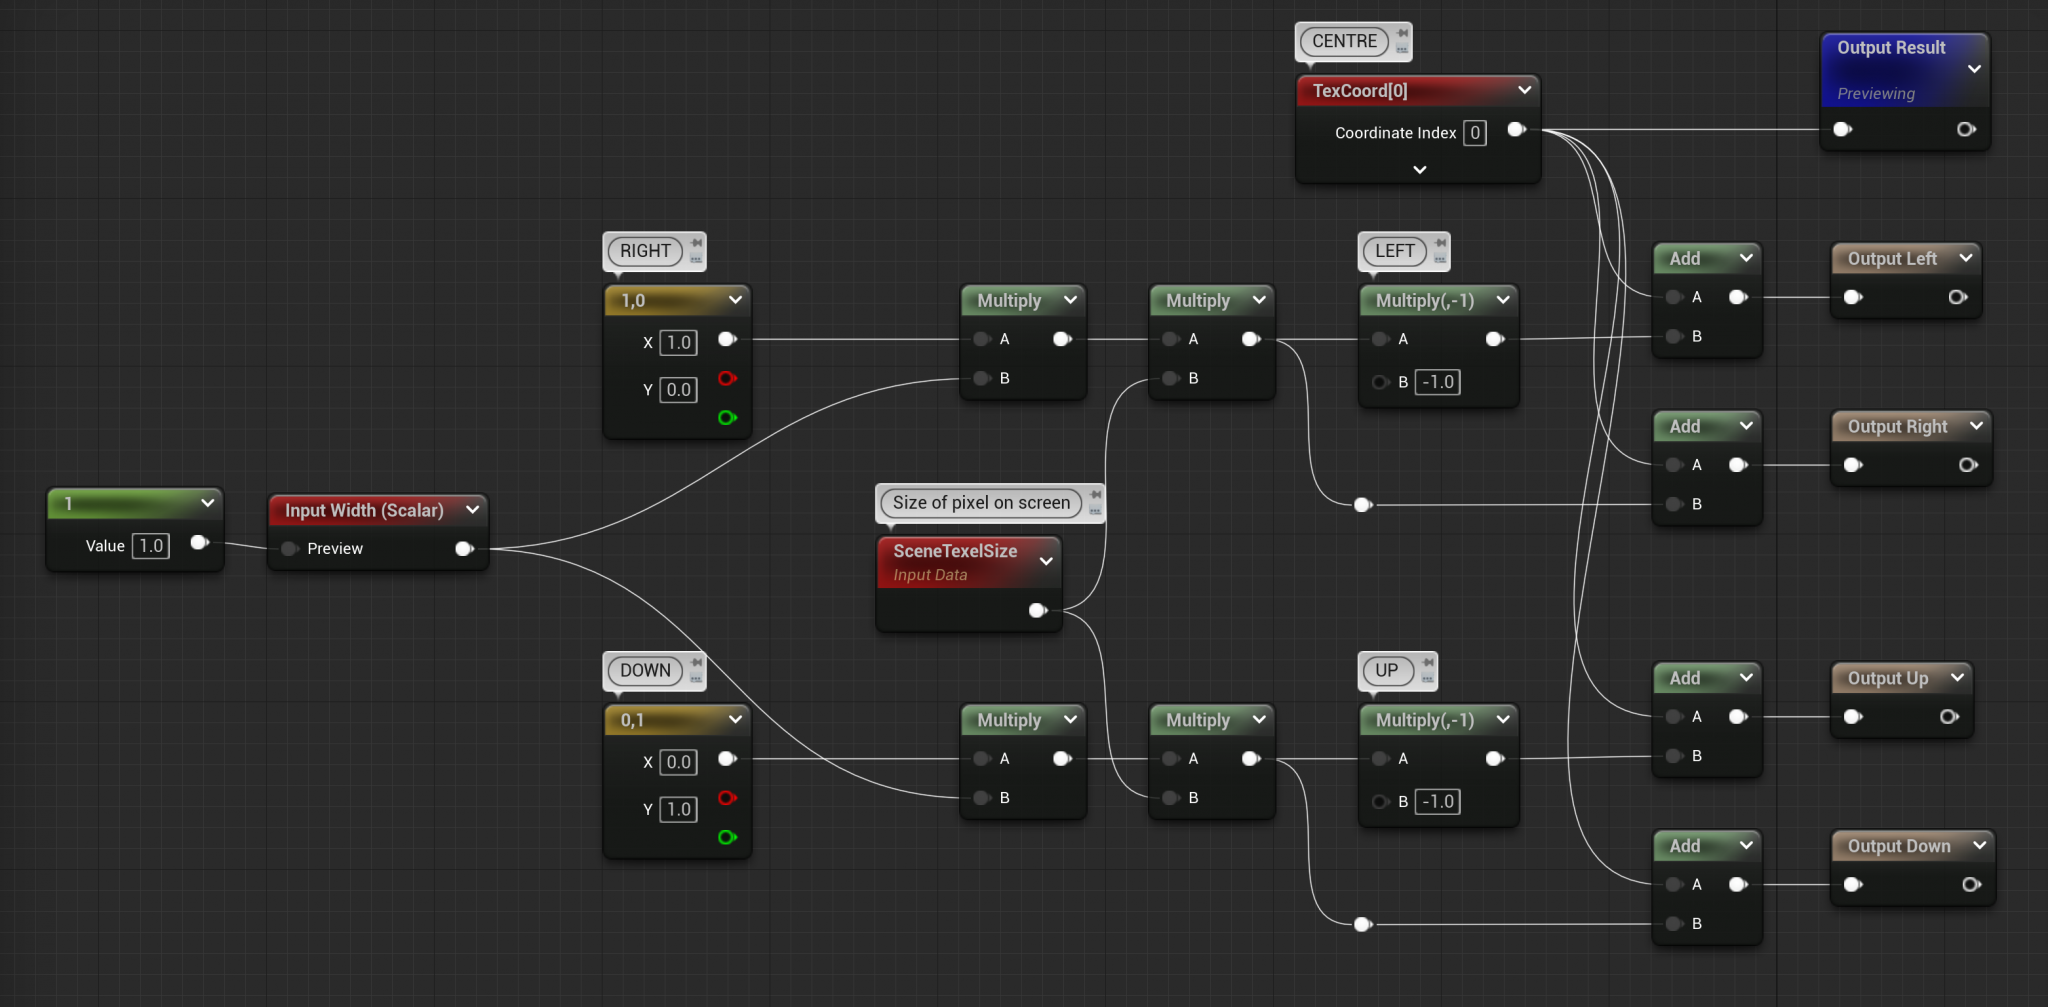Click the B input pin of Add feeding Output Up

1674,756
